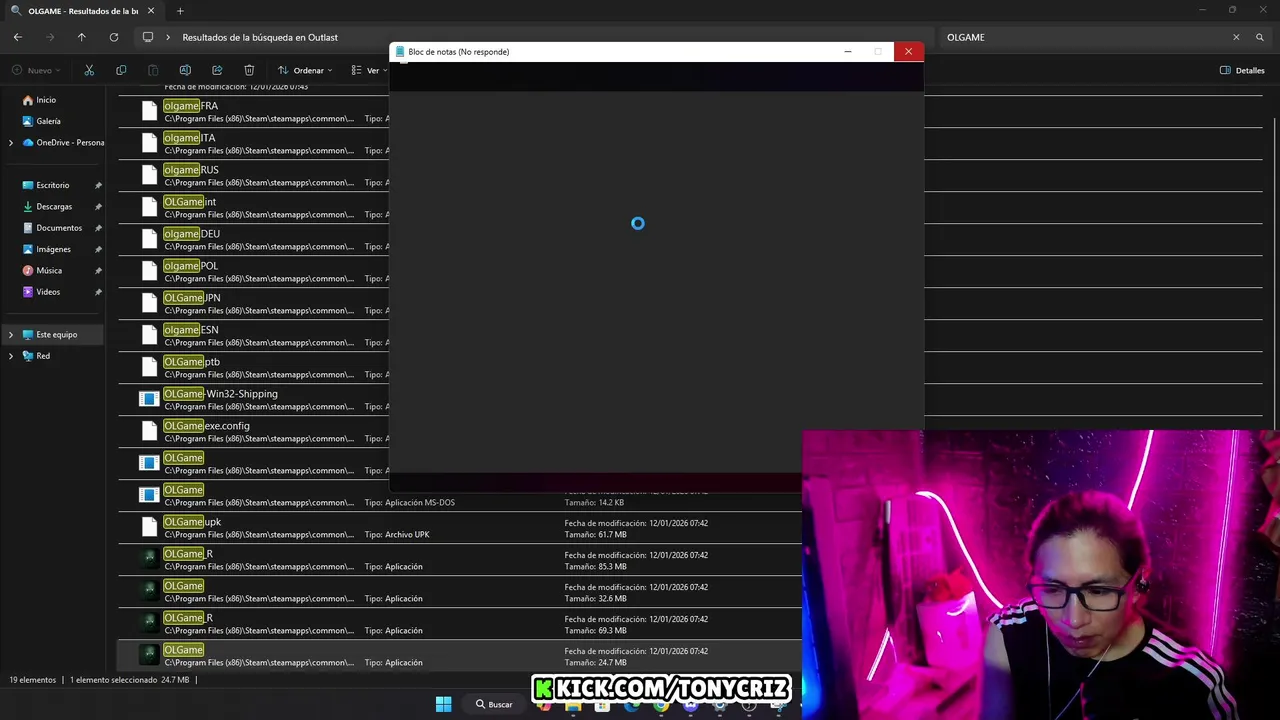Click the '19 elementos' status bar text
1280x720 pixels.
tap(33, 680)
